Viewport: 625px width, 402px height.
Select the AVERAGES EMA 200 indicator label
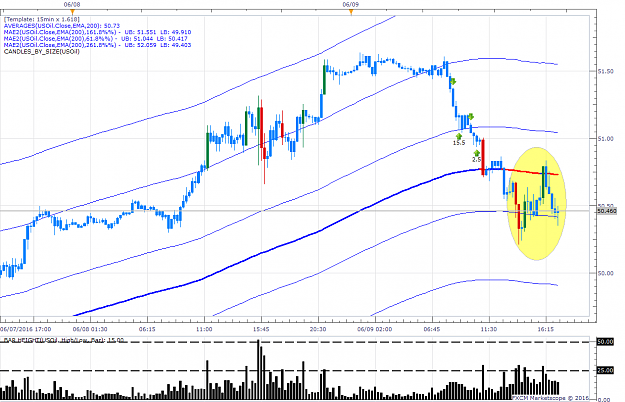(x=62, y=25)
